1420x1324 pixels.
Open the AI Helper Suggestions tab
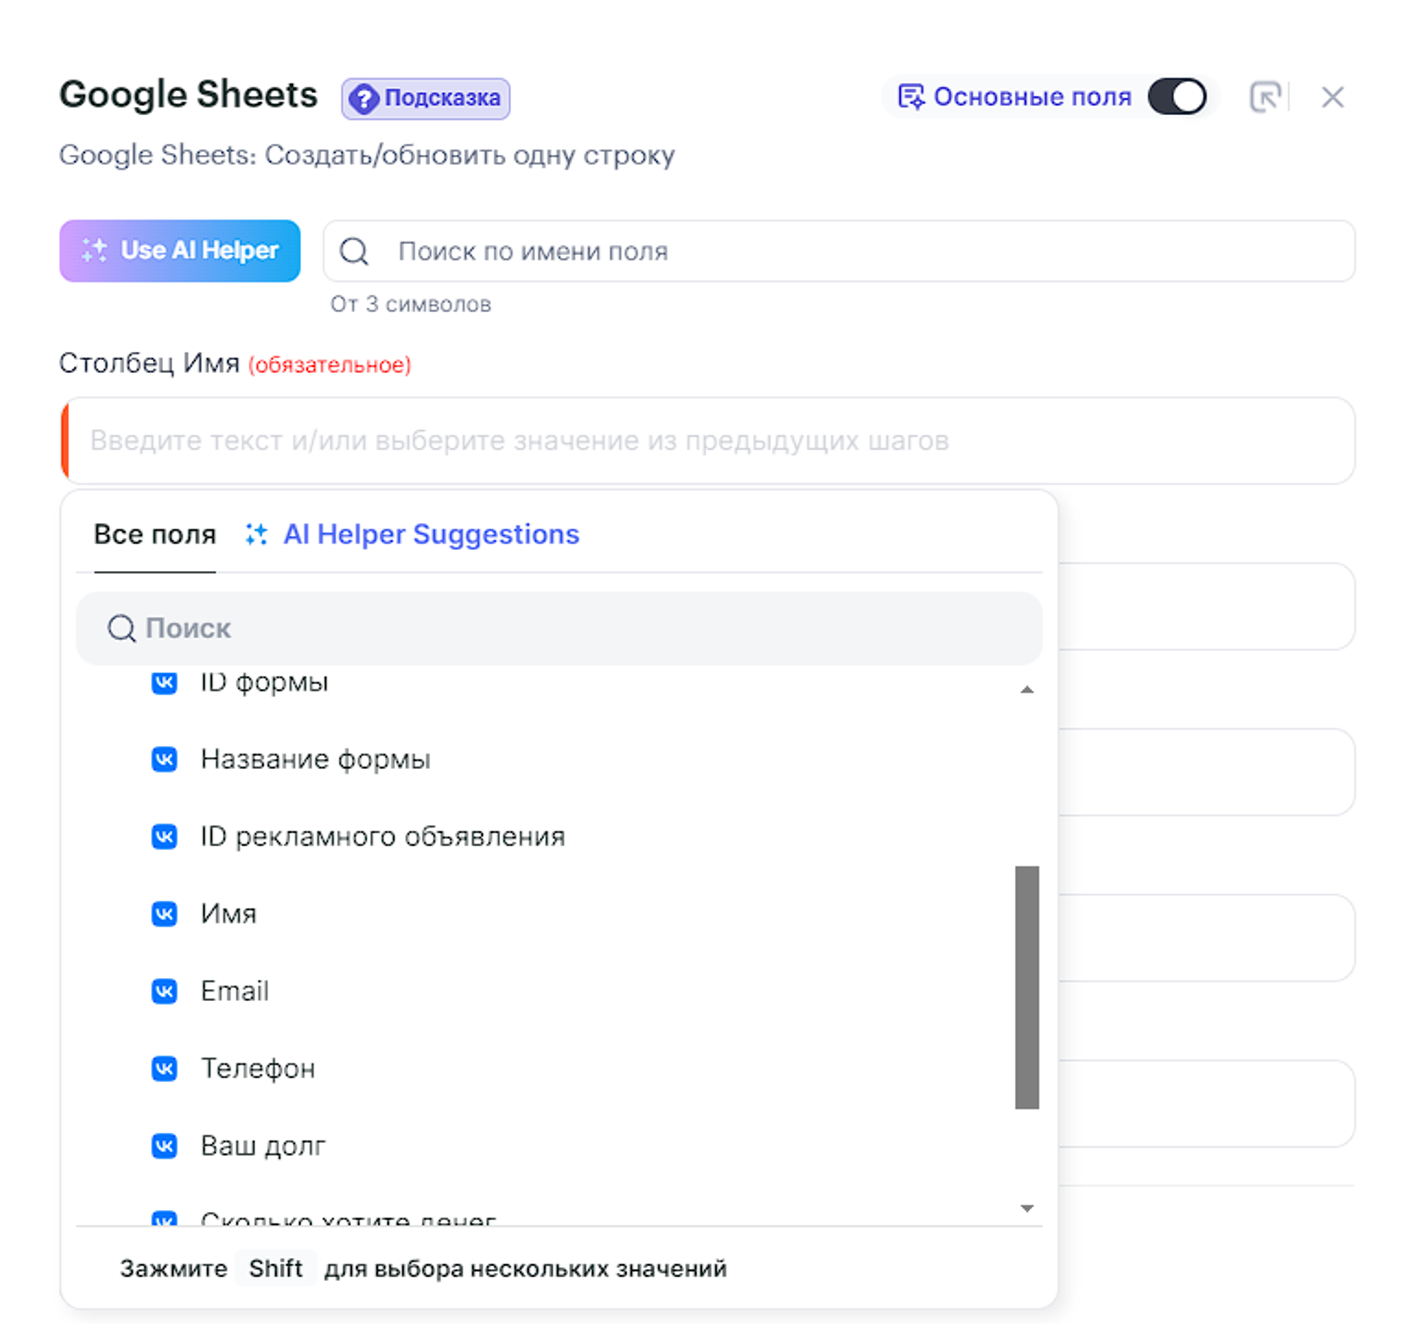(x=430, y=535)
